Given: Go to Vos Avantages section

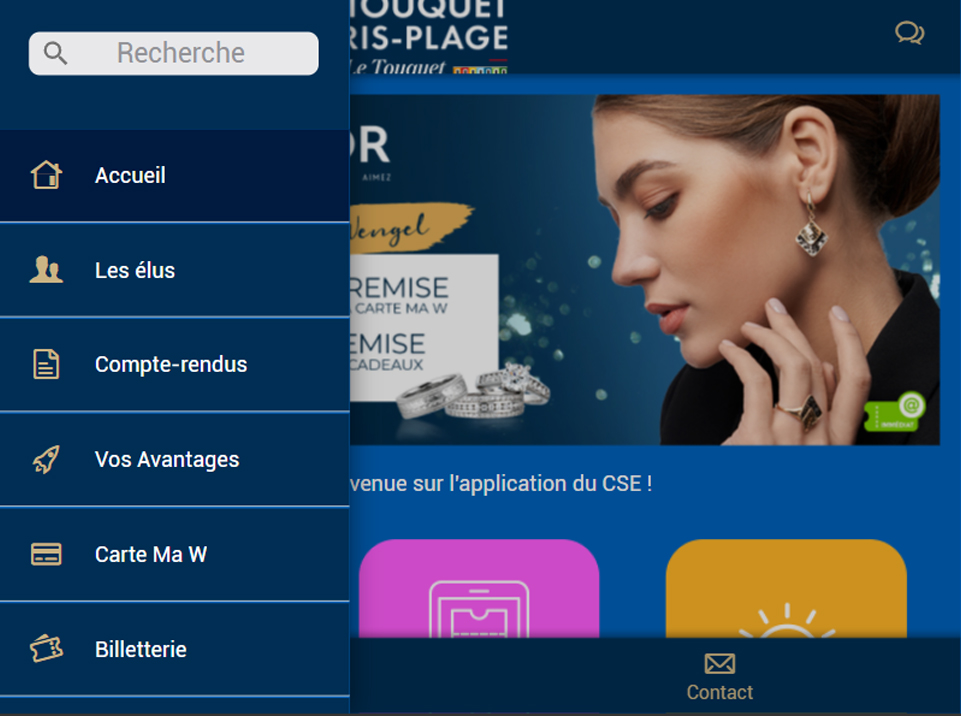Looking at the screenshot, I should coord(175,459).
